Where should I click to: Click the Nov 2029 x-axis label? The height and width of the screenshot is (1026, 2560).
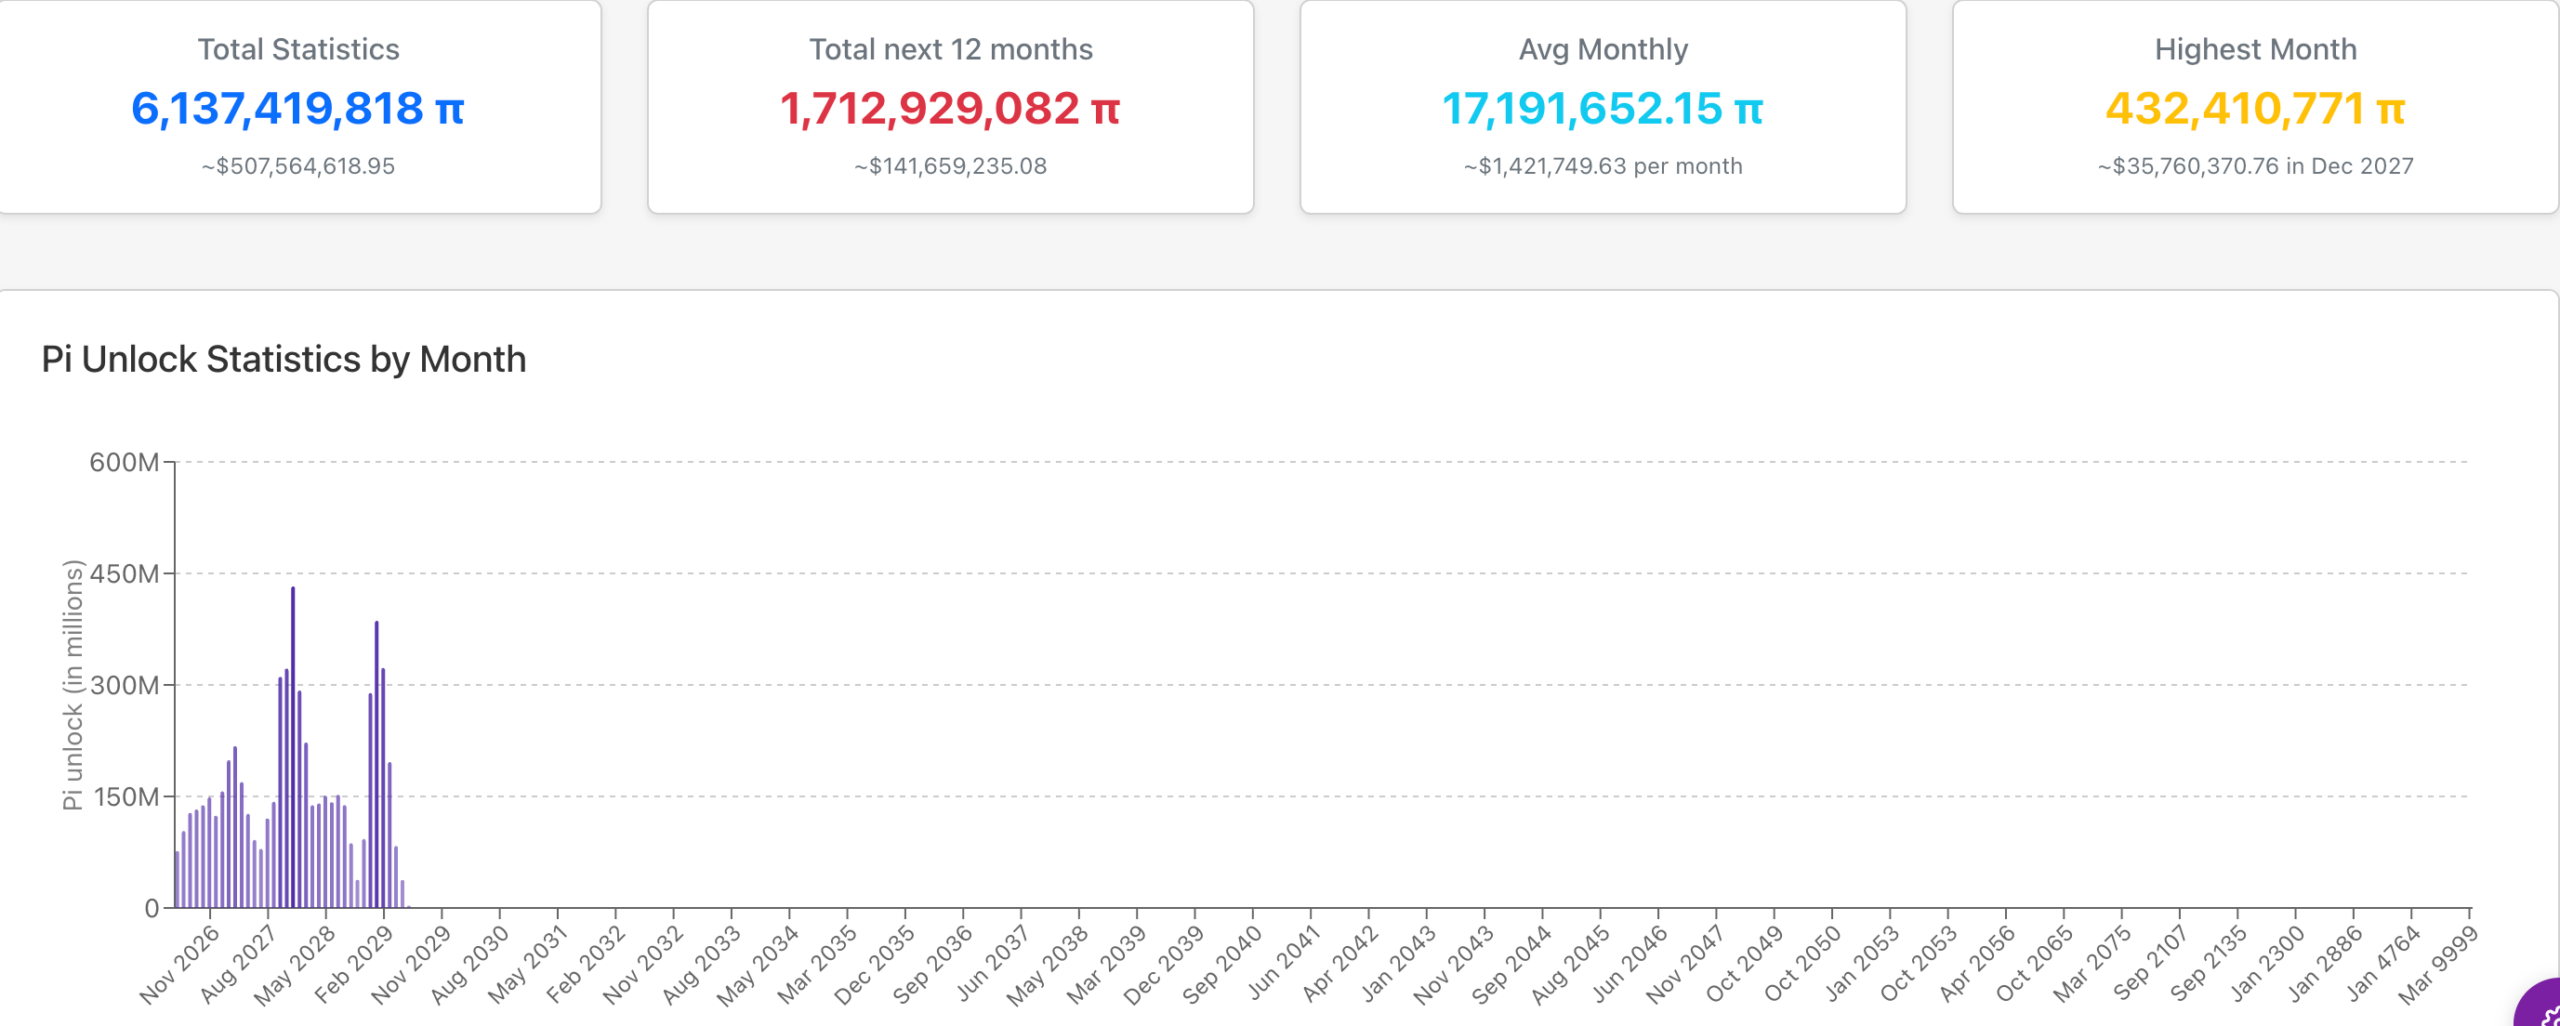412,964
